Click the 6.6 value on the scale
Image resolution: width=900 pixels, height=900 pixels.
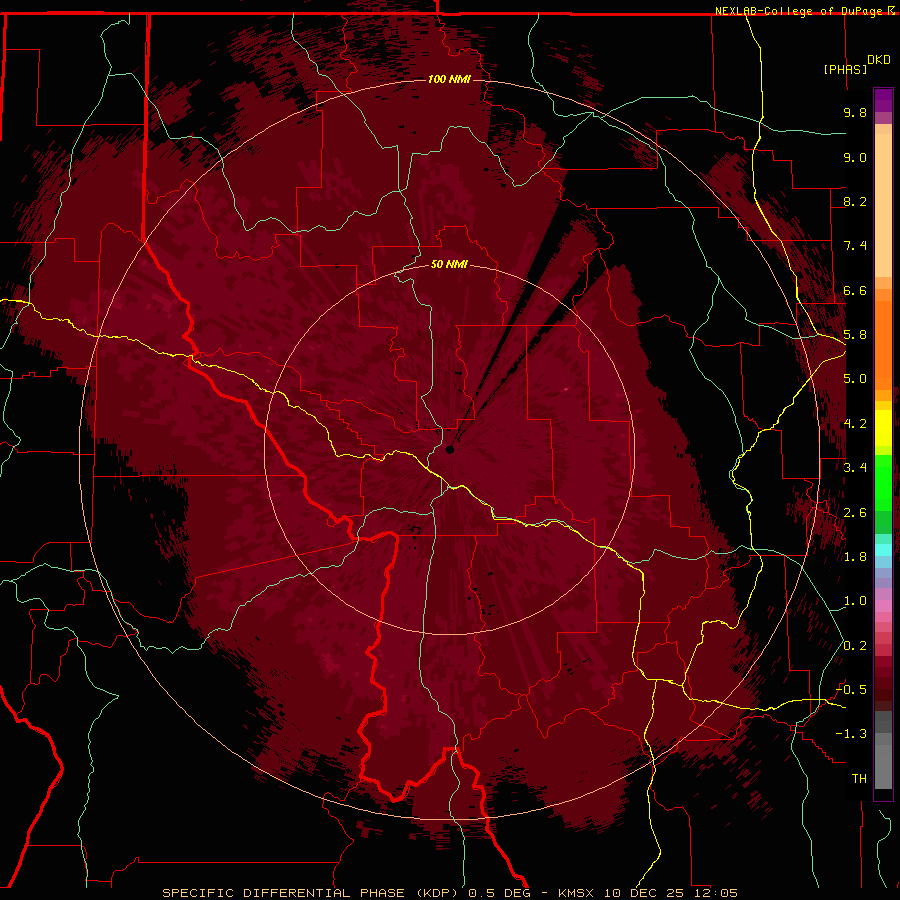[x=855, y=290]
